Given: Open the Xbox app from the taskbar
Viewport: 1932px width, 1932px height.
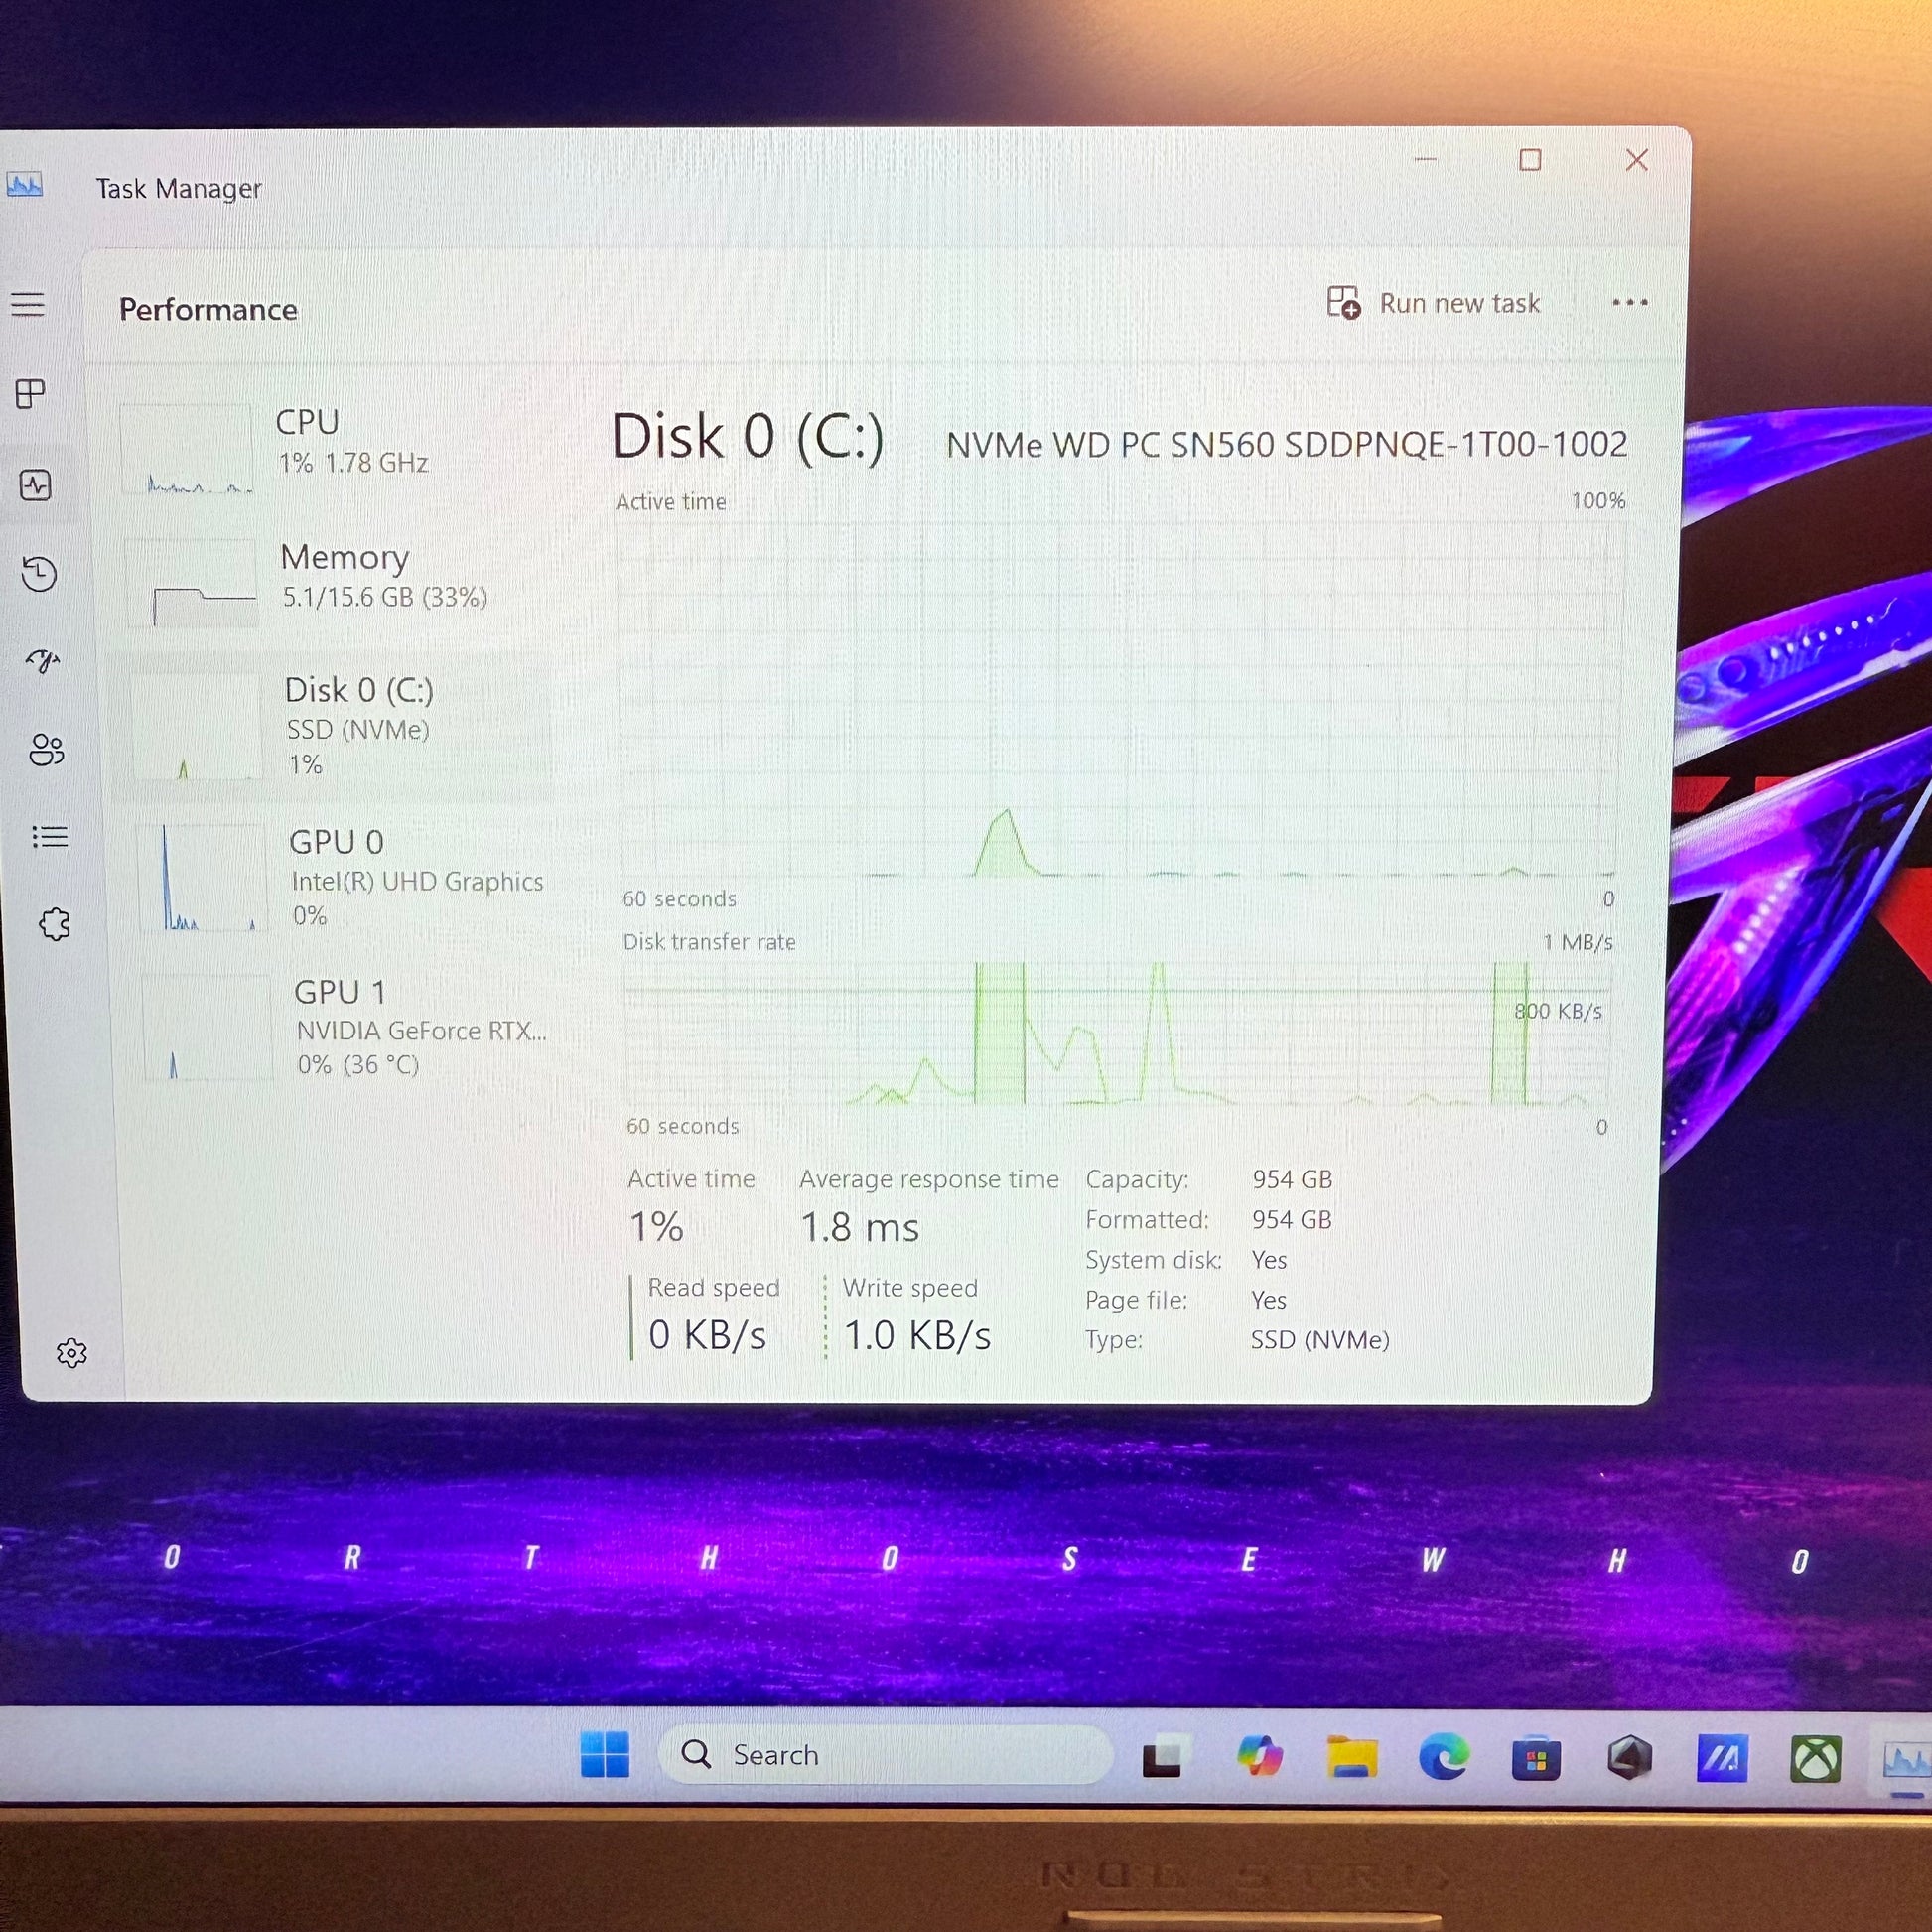Looking at the screenshot, I should pyautogui.click(x=1816, y=1760).
